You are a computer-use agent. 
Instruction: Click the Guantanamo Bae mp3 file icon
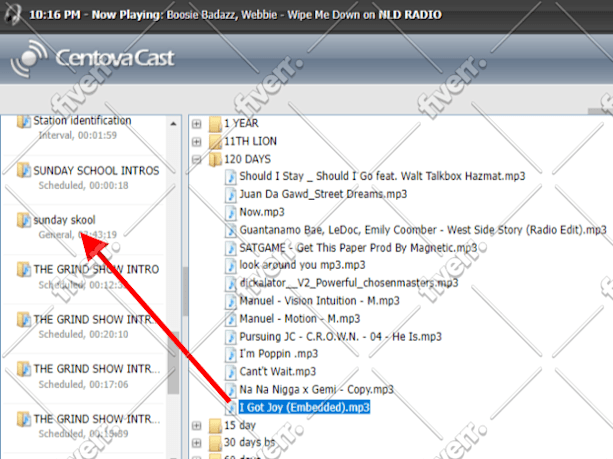tap(231, 230)
